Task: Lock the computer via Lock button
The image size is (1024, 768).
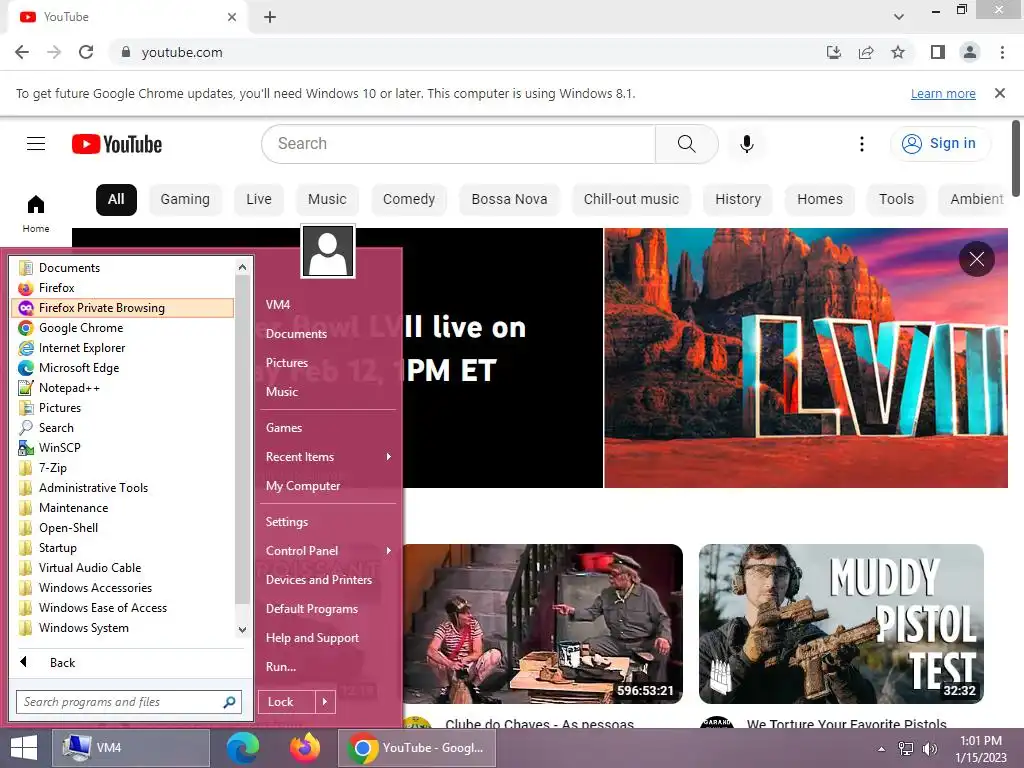Action: [x=287, y=702]
